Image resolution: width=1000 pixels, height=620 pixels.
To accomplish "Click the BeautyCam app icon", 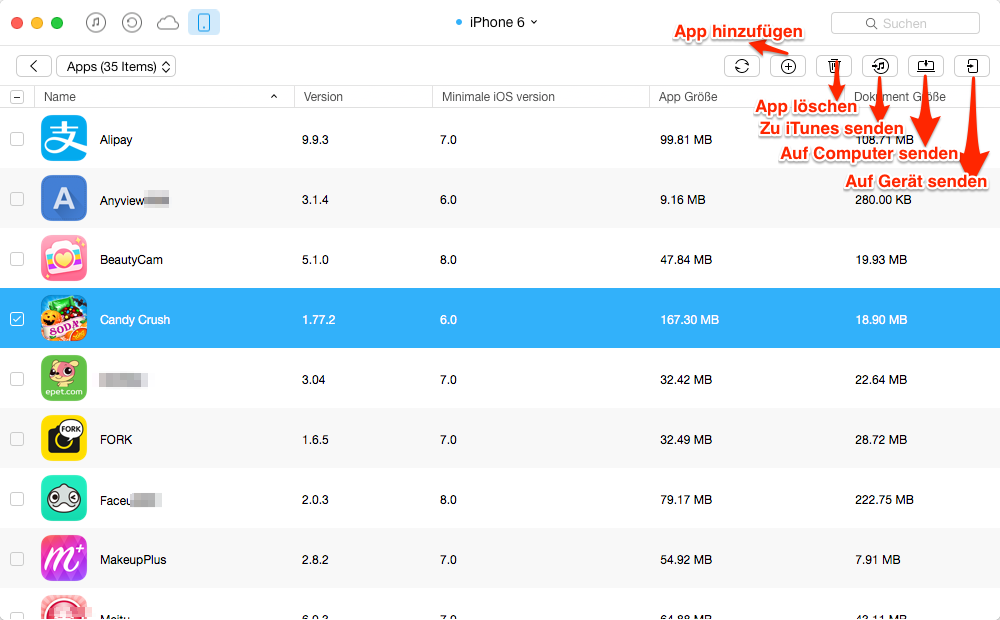I will click(x=64, y=258).
